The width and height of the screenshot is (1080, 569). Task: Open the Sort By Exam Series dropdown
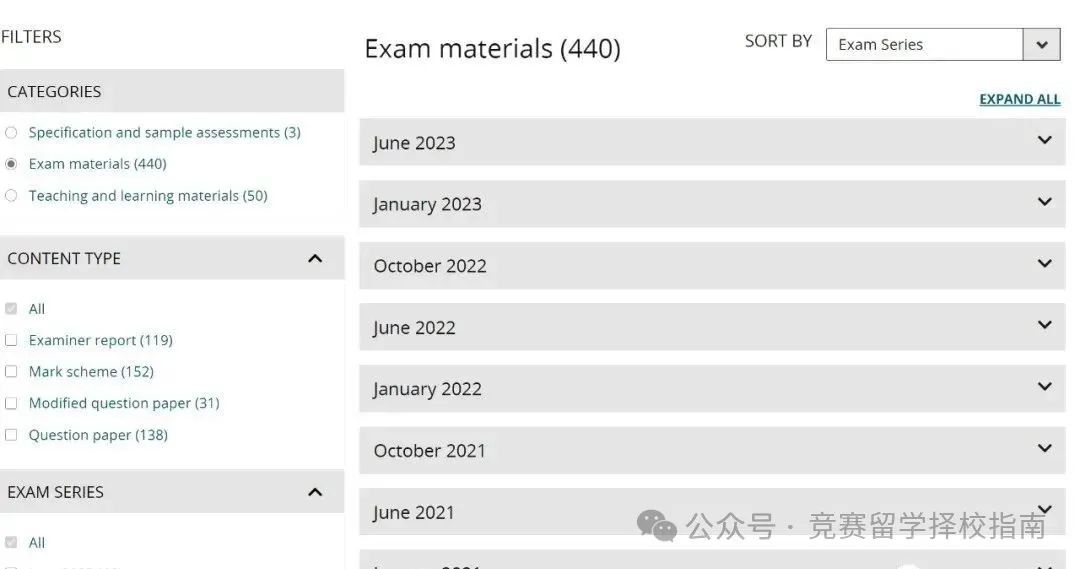click(x=943, y=45)
